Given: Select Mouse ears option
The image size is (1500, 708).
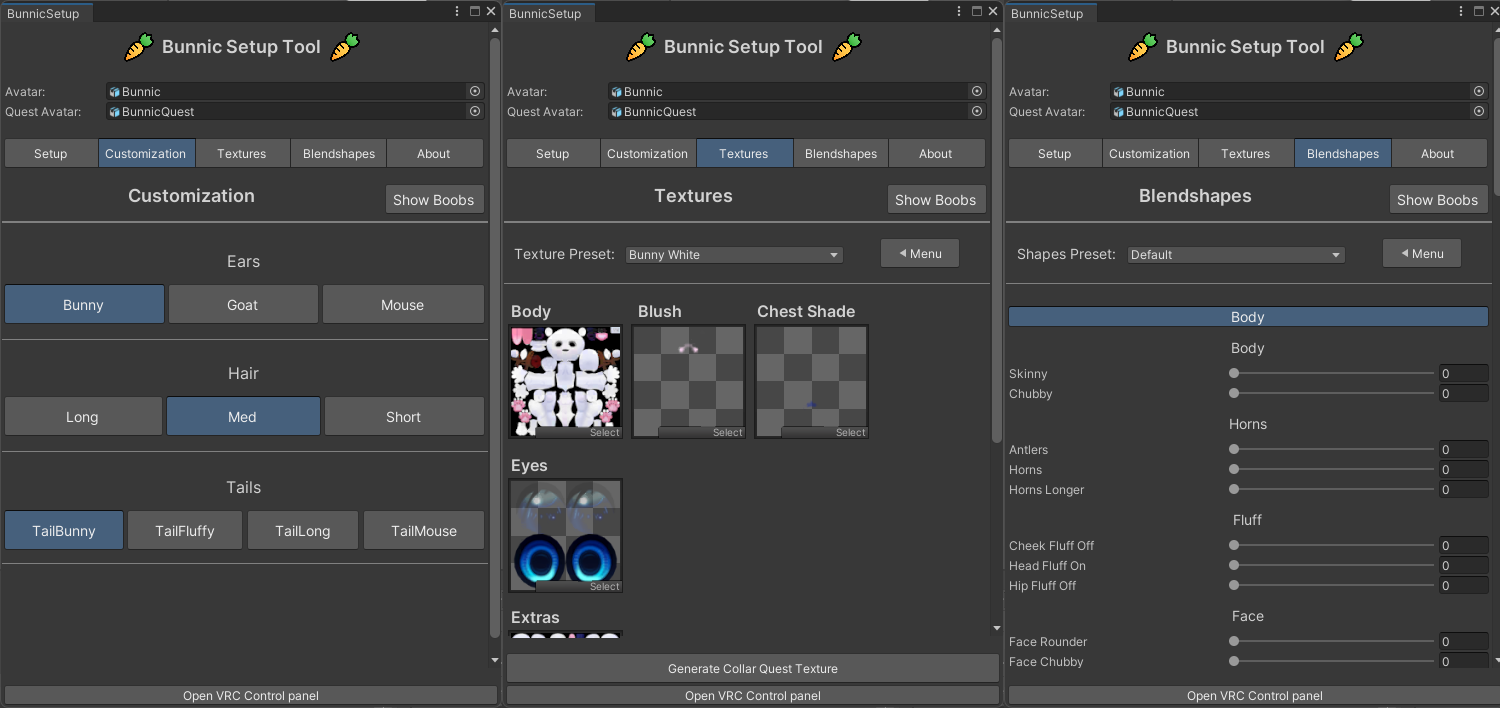Looking at the screenshot, I should (403, 304).
